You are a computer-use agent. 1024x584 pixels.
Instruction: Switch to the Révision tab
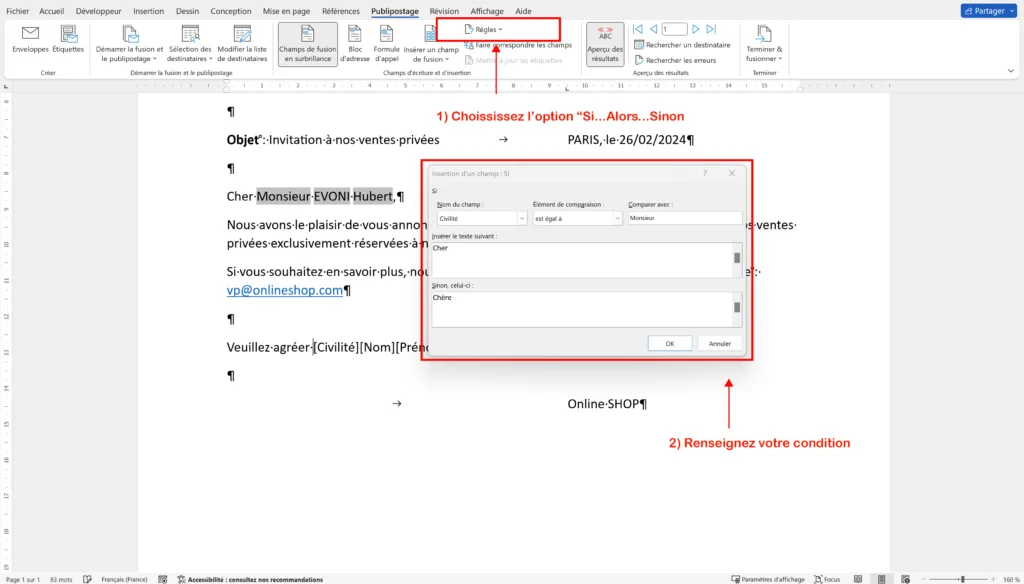click(x=444, y=11)
